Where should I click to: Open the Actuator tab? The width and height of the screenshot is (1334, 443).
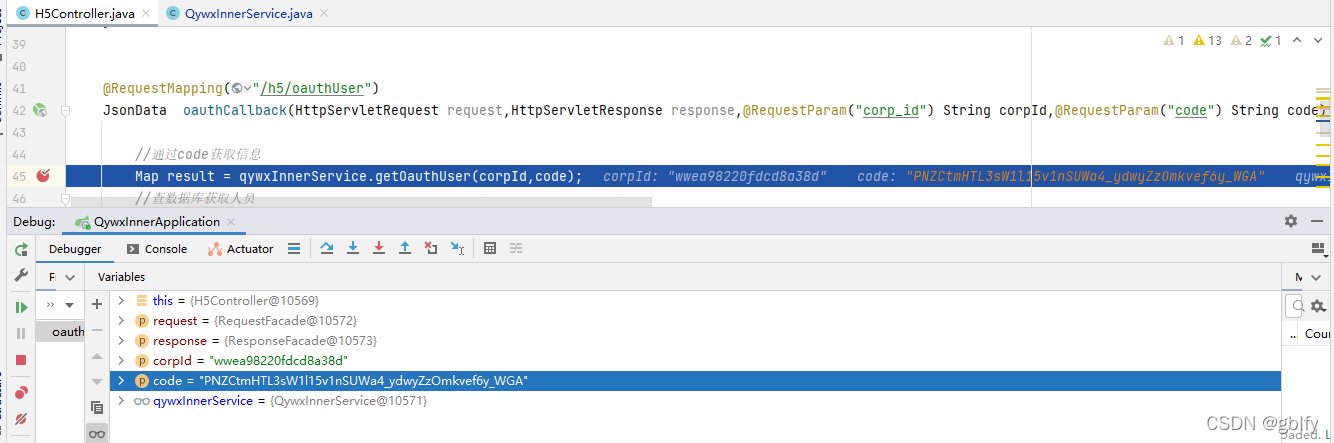click(x=240, y=249)
